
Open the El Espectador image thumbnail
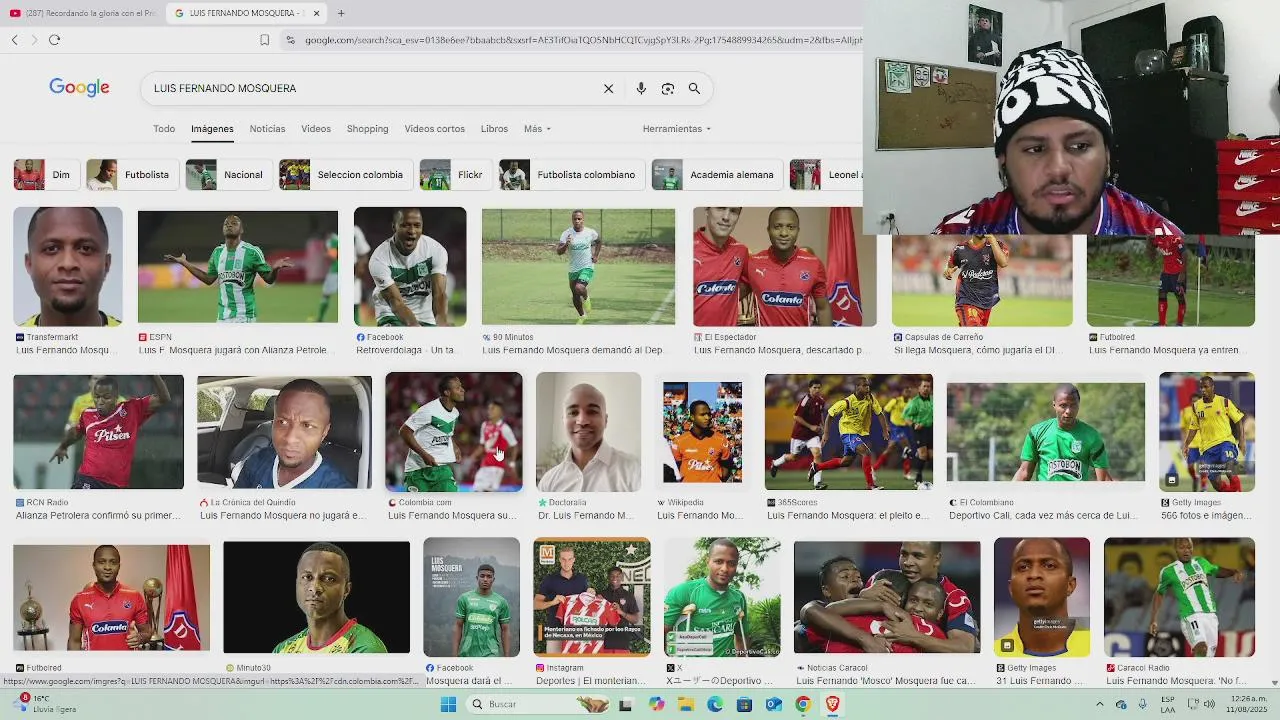pyautogui.click(x=784, y=267)
